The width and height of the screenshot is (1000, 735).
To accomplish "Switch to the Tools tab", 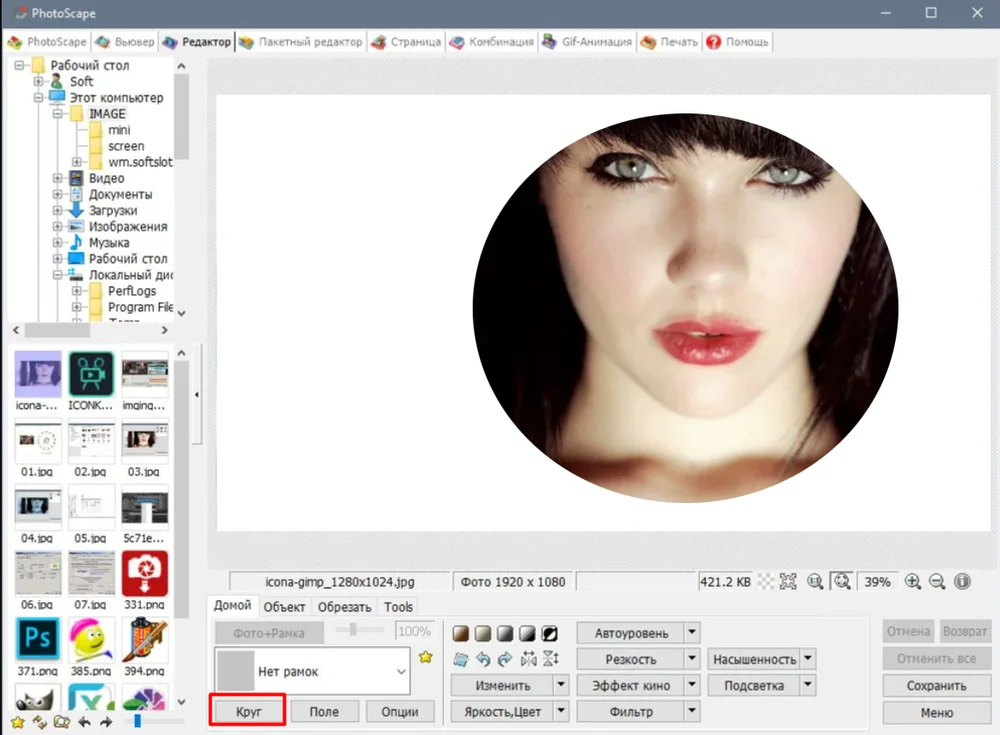I will click(x=398, y=607).
